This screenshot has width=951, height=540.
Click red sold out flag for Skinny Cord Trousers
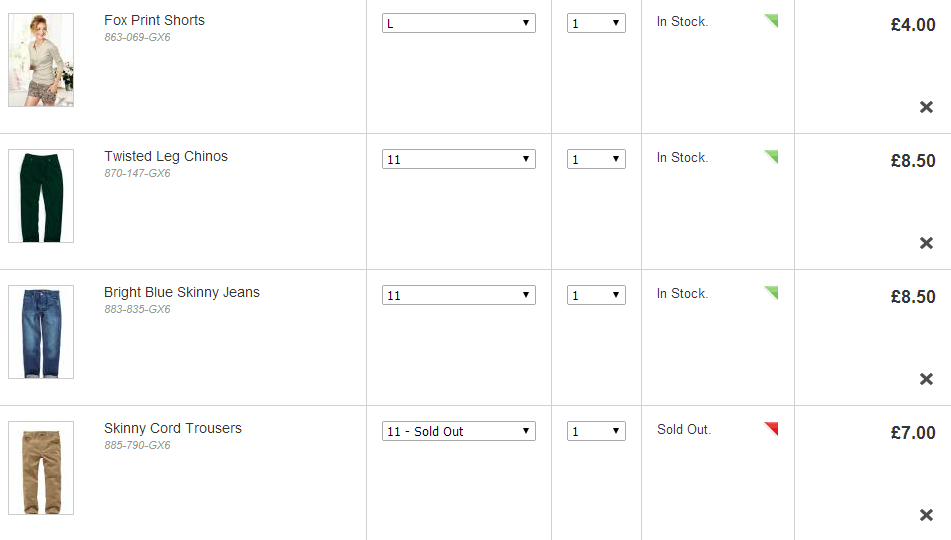771,429
